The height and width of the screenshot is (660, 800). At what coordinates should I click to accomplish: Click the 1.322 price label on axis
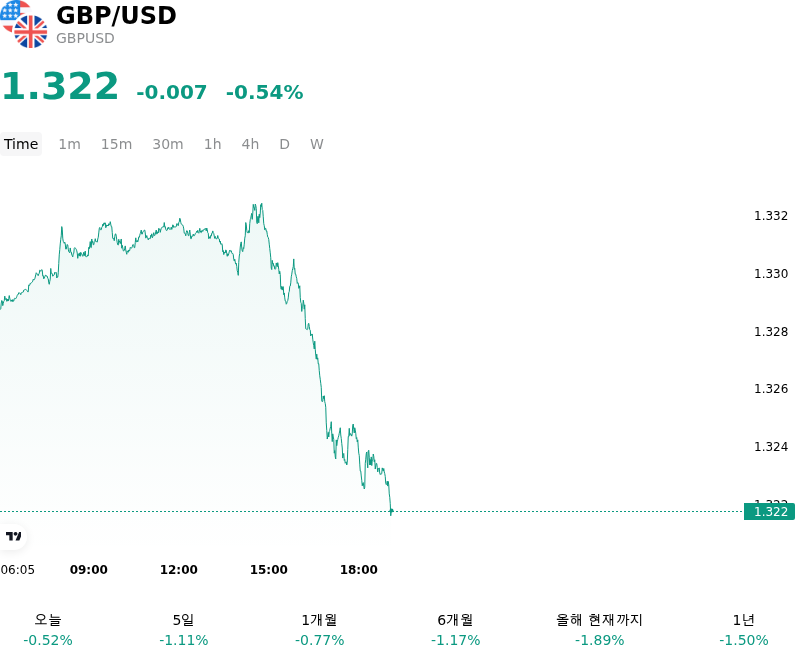(769, 512)
